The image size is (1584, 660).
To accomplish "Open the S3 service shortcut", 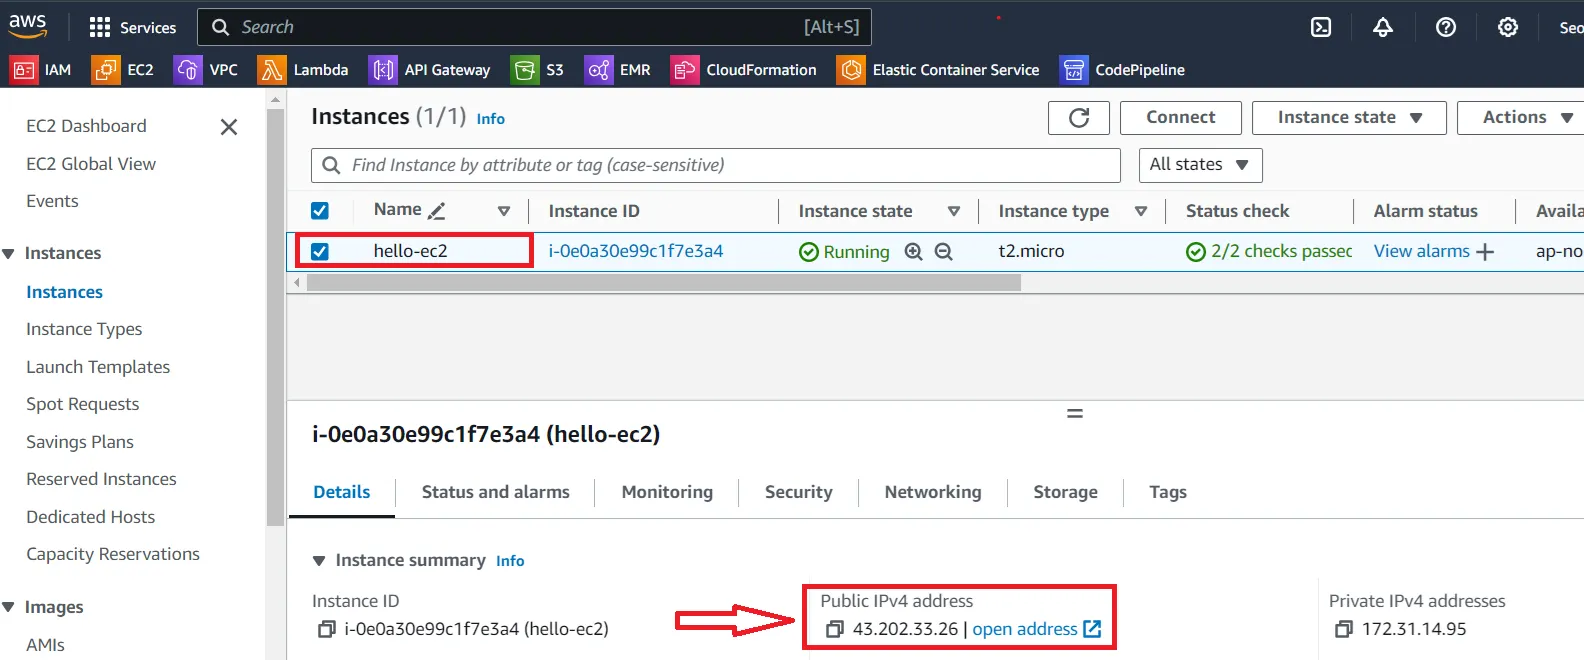I will [x=537, y=69].
